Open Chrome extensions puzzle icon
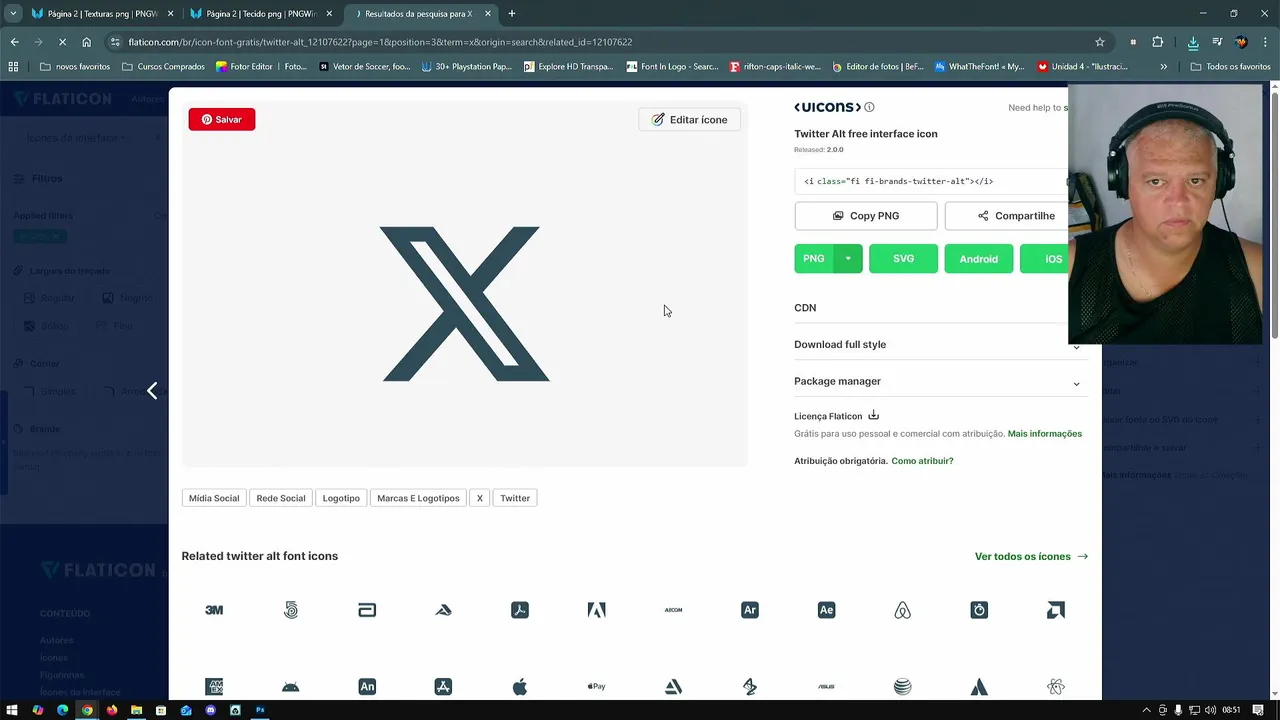 click(x=1158, y=42)
